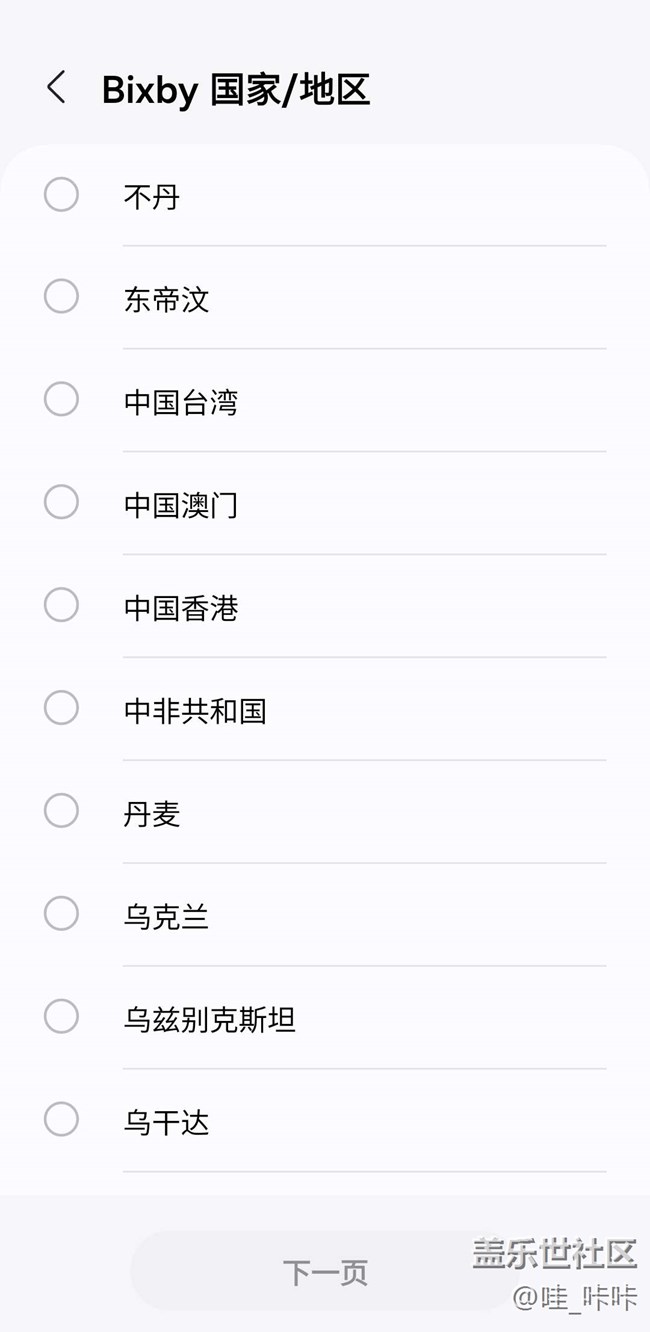Choose the 乌干达 radio button
The image size is (650, 1332).
click(x=61, y=1120)
